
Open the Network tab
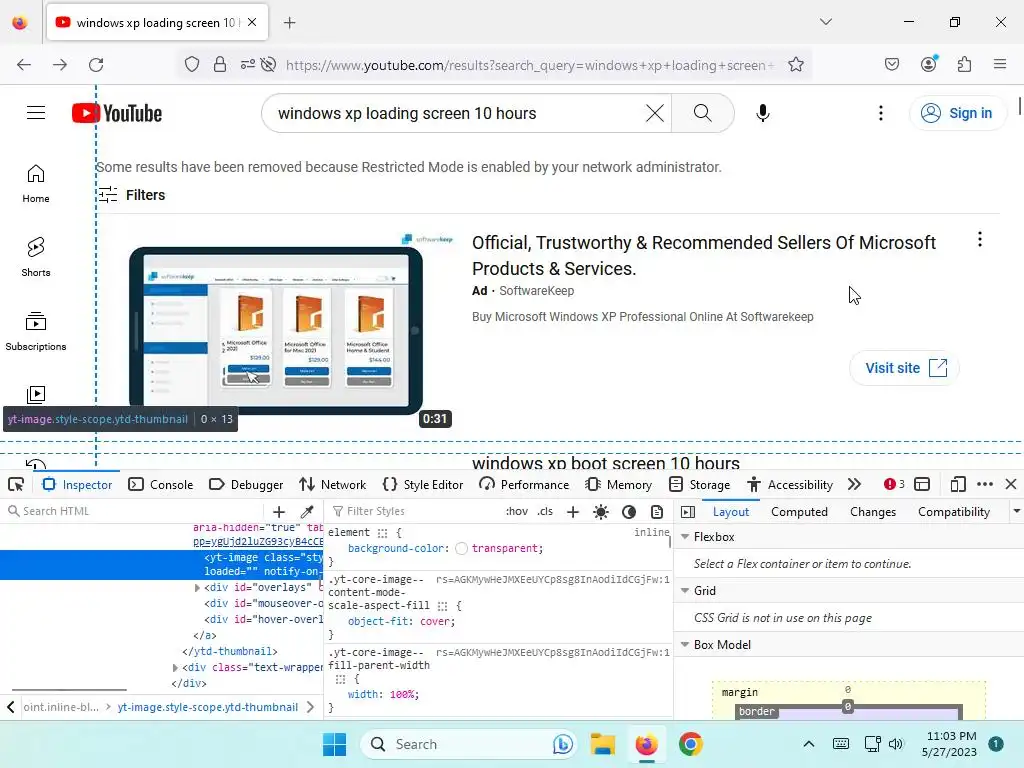(332, 485)
